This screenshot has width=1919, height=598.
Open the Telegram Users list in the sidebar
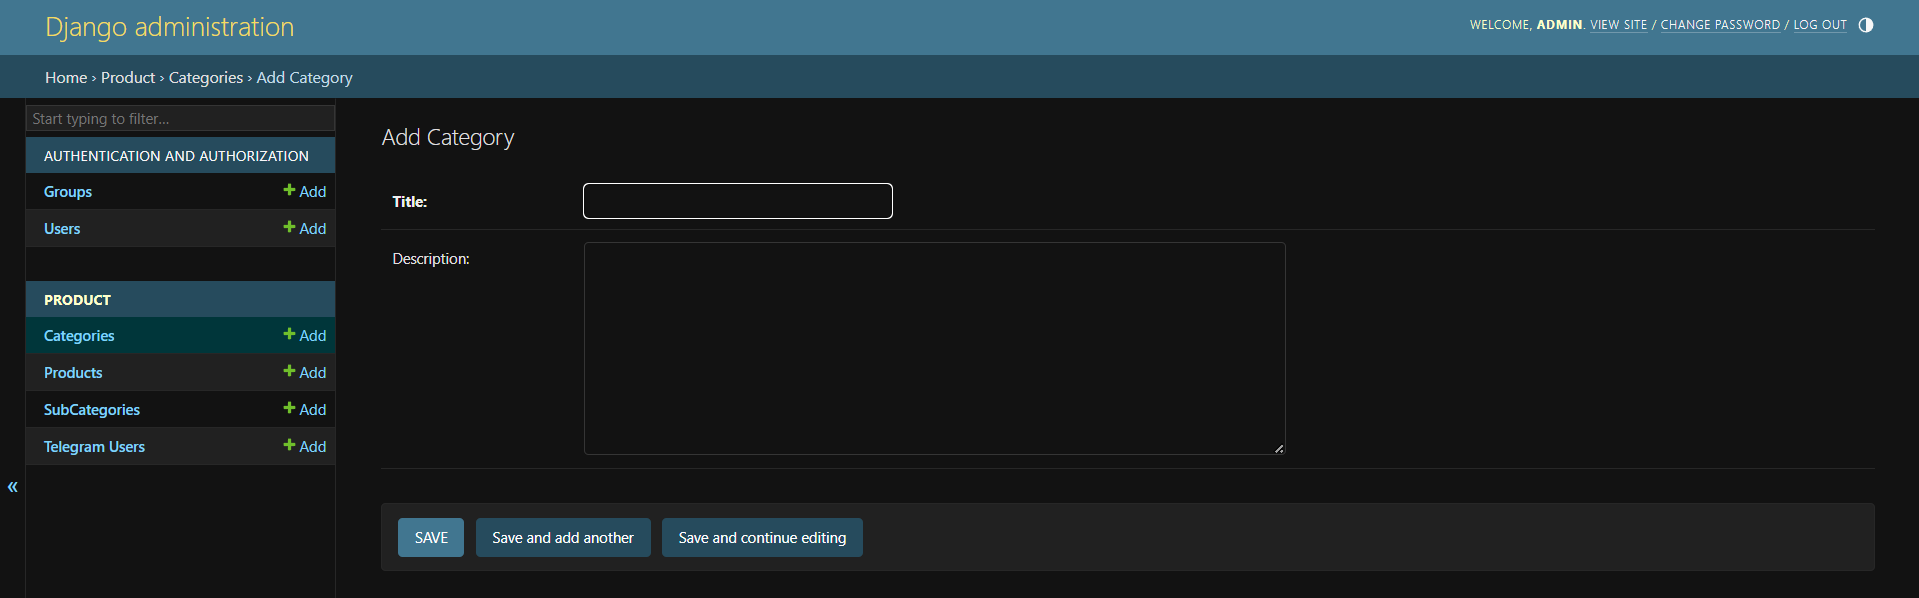coord(94,447)
